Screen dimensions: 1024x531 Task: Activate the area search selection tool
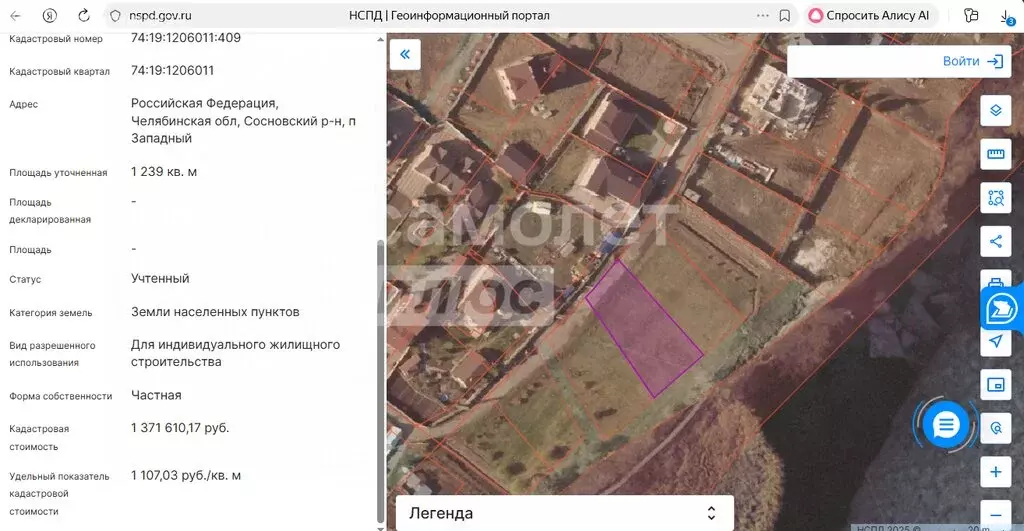click(995, 198)
